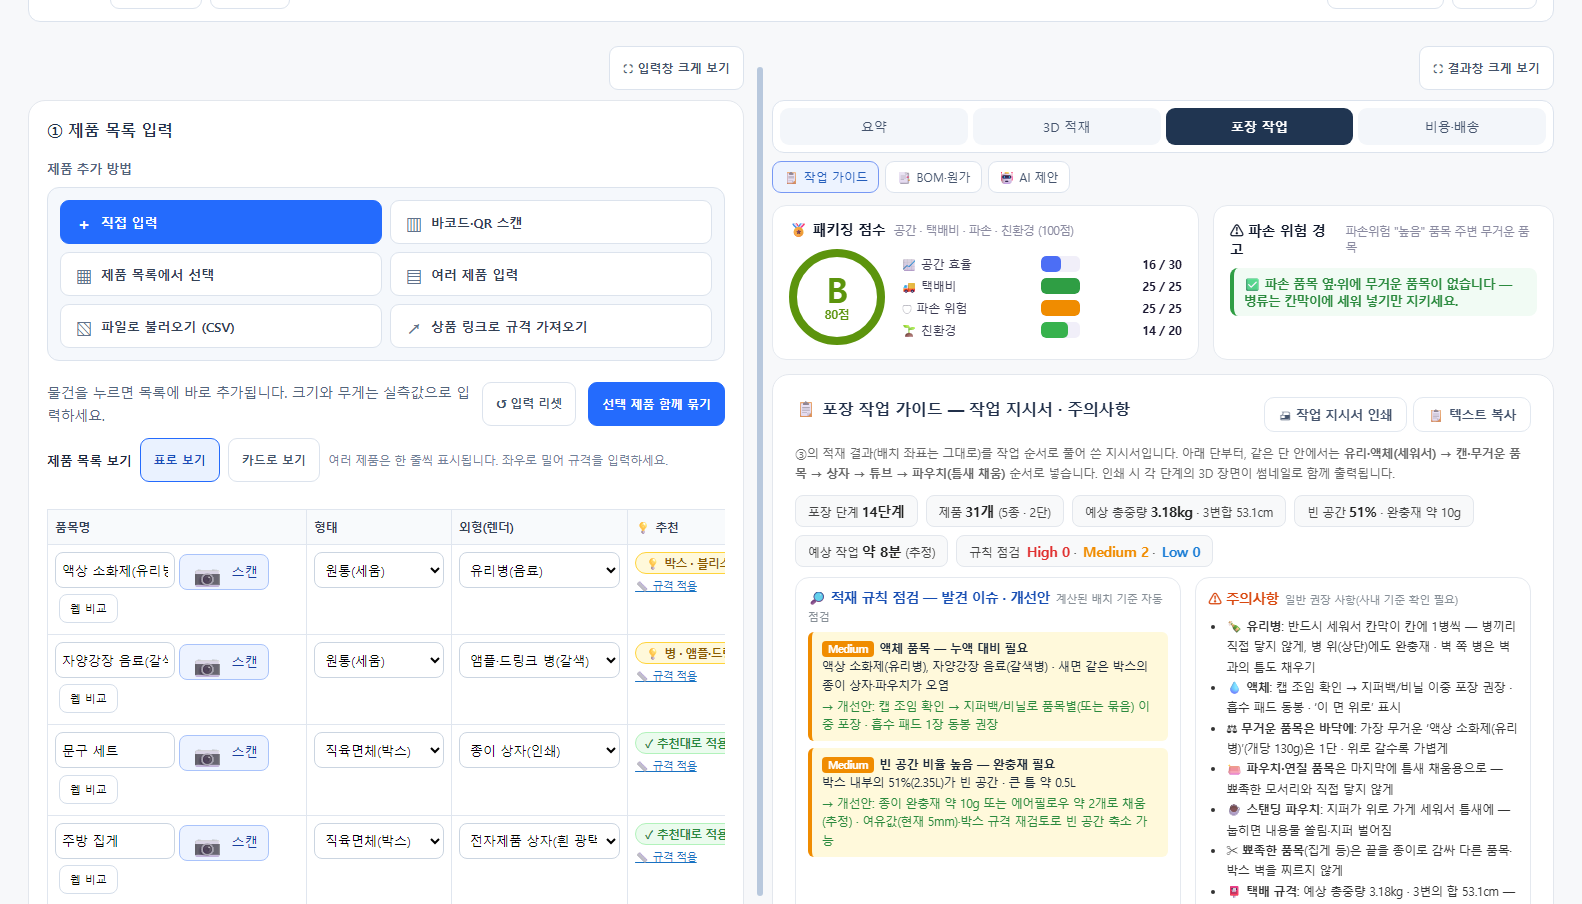Select the 작업 가이드 sub-tab
This screenshot has height=904, width=1582.
tap(825, 177)
